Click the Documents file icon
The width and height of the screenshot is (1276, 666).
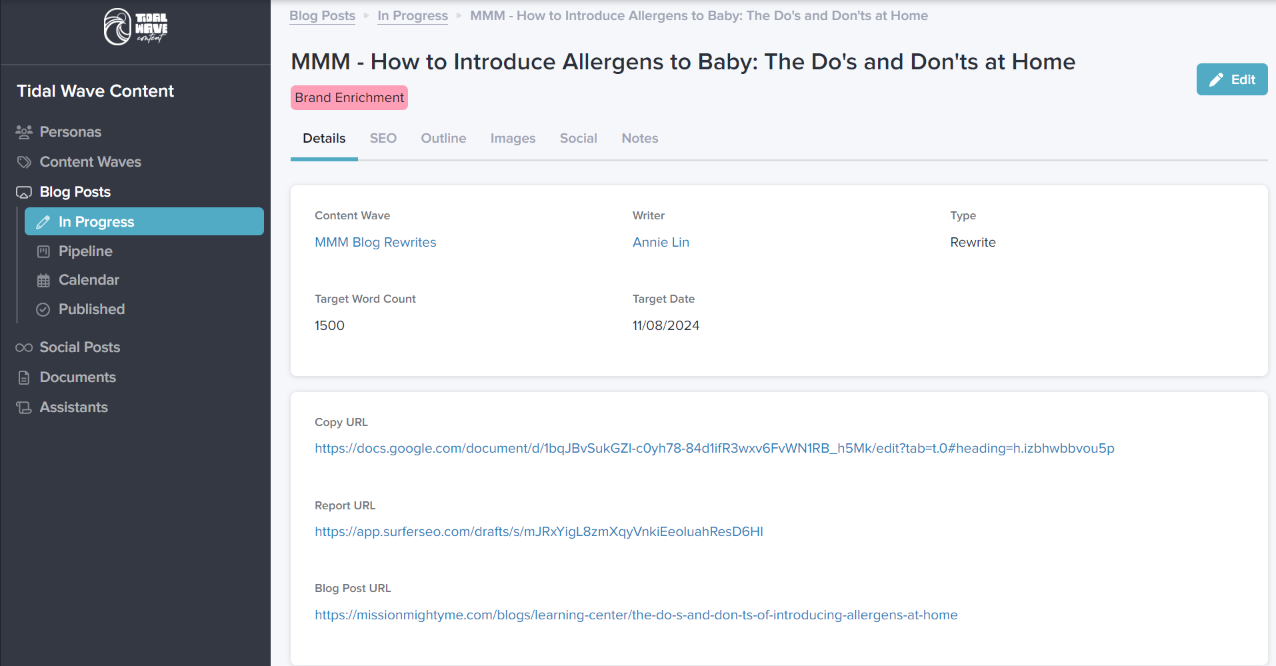point(24,377)
